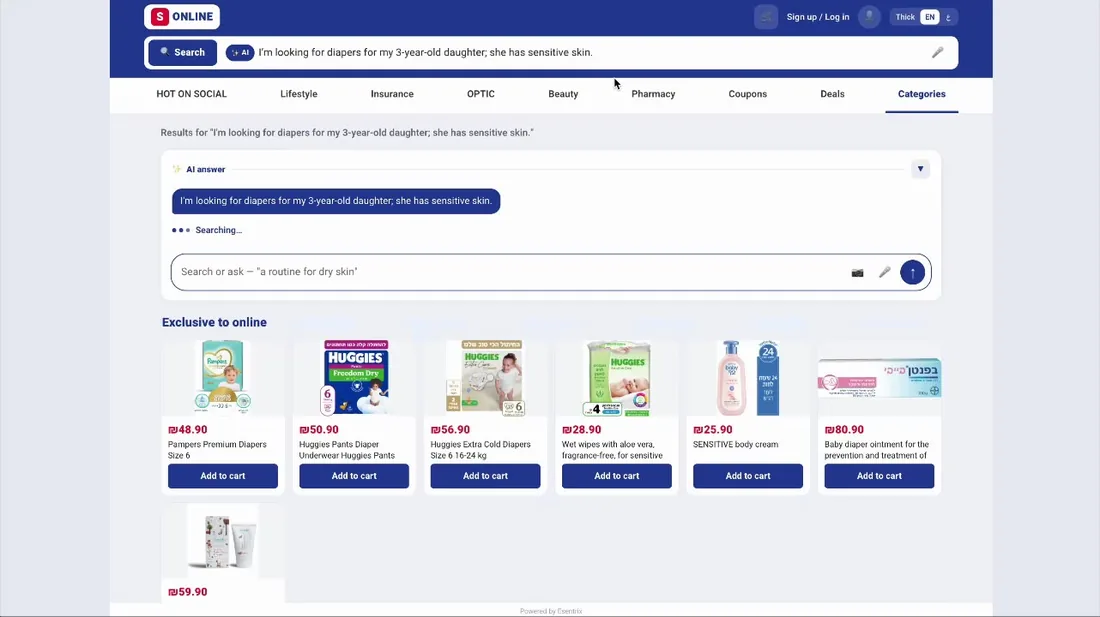This screenshot has height=617, width=1100.
Task: Click Sign up / Log in link
Action: [817, 17]
